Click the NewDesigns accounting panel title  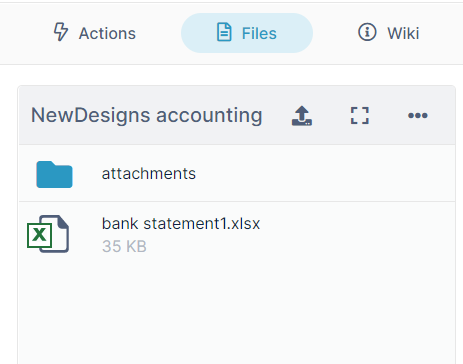click(147, 116)
